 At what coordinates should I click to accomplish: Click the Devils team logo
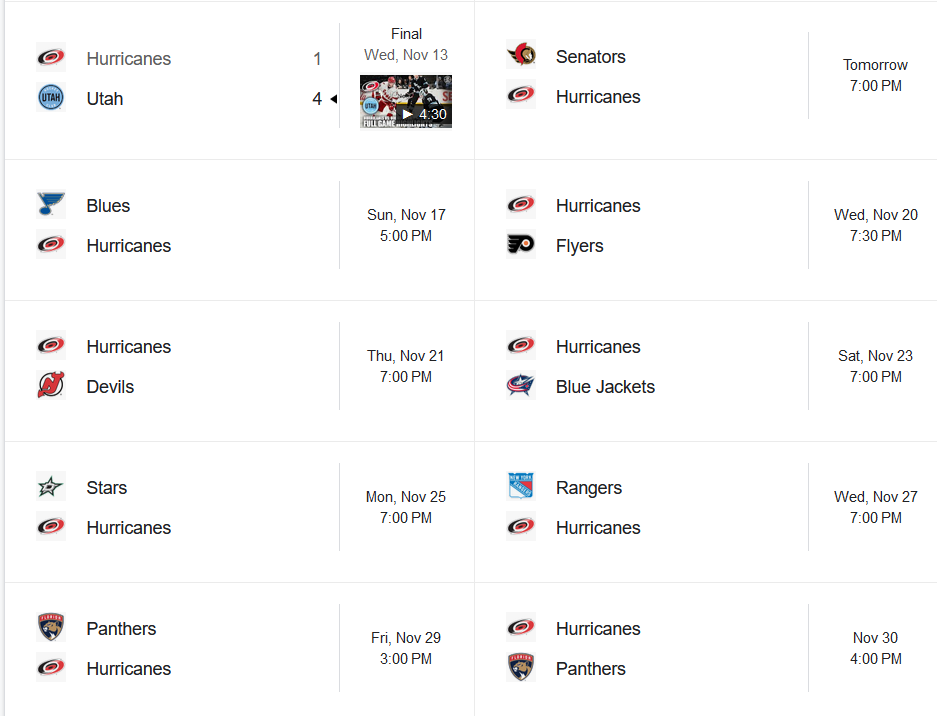51,386
